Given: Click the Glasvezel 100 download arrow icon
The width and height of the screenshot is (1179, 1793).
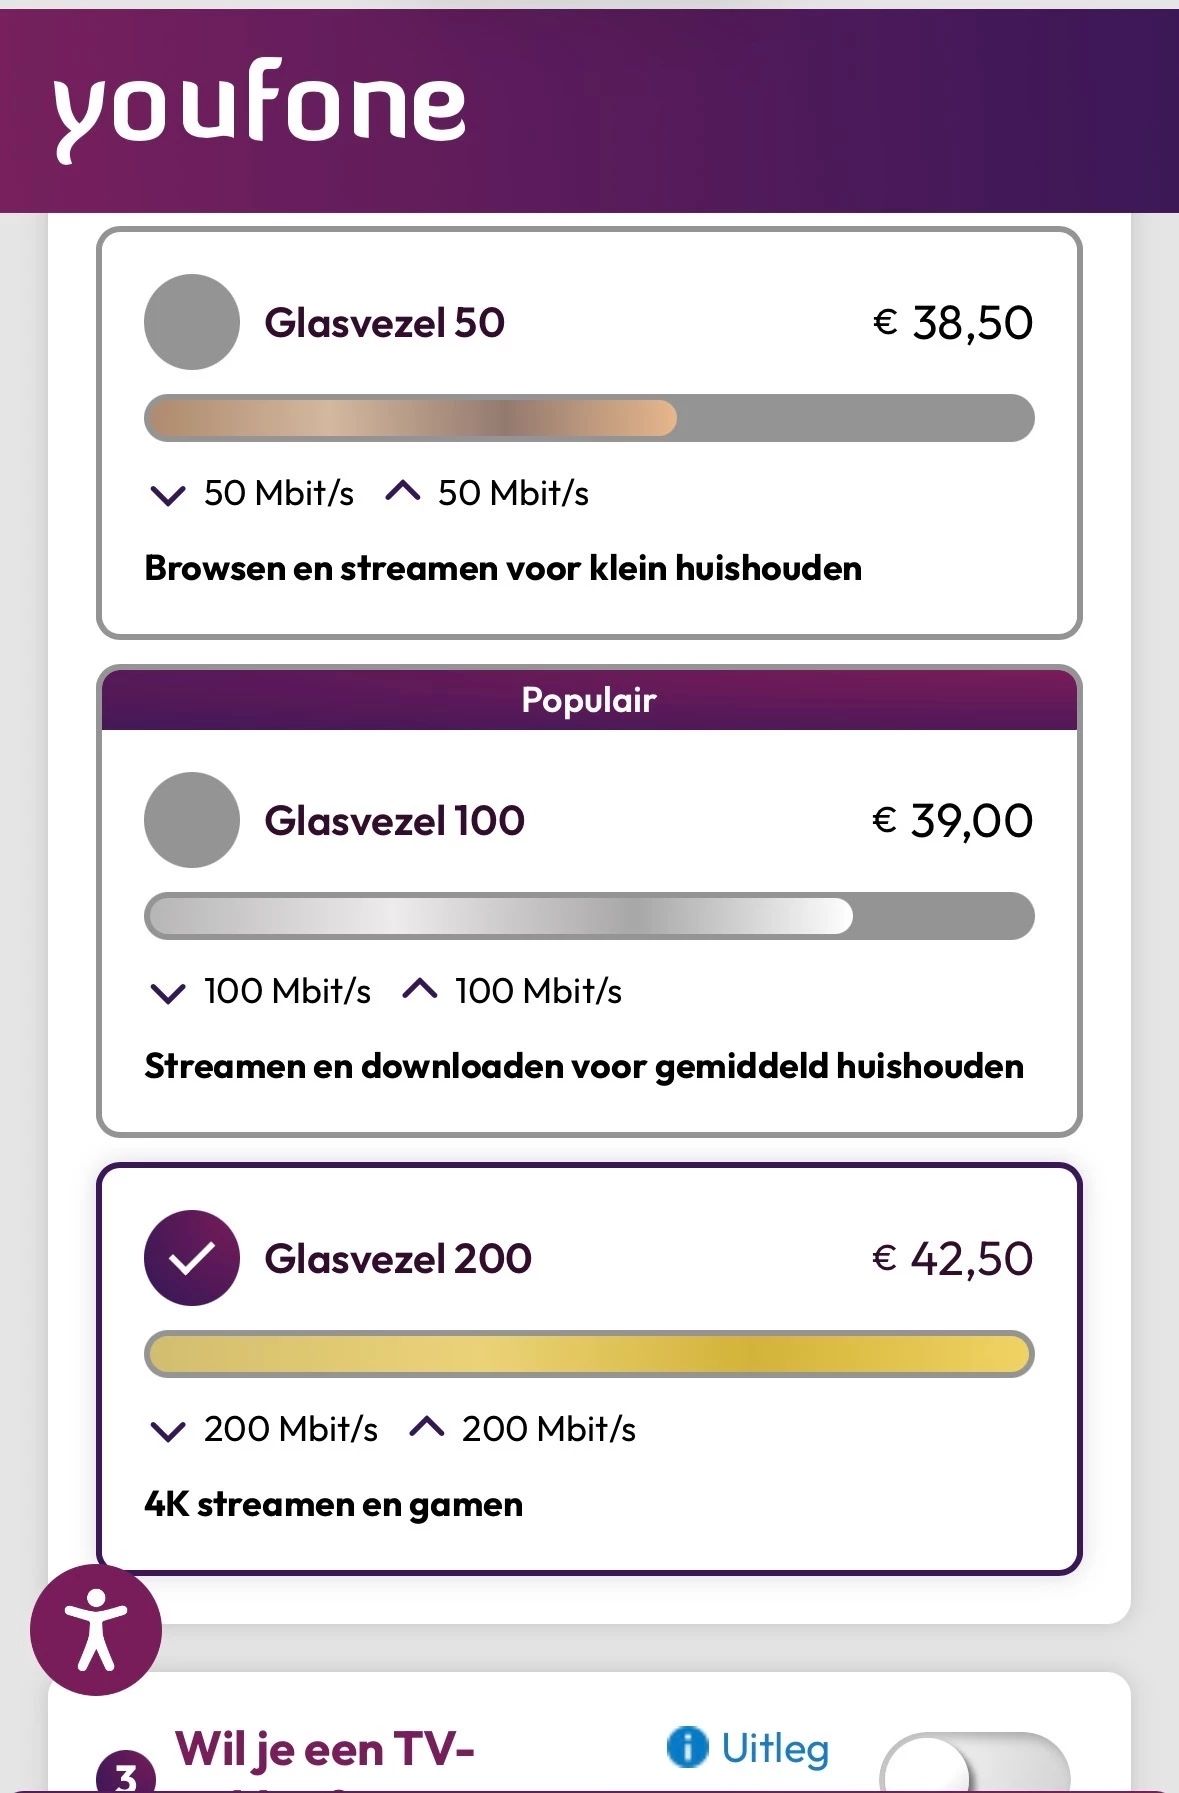Looking at the screenshot, I should pyautogui.click(x=167, y=992).
